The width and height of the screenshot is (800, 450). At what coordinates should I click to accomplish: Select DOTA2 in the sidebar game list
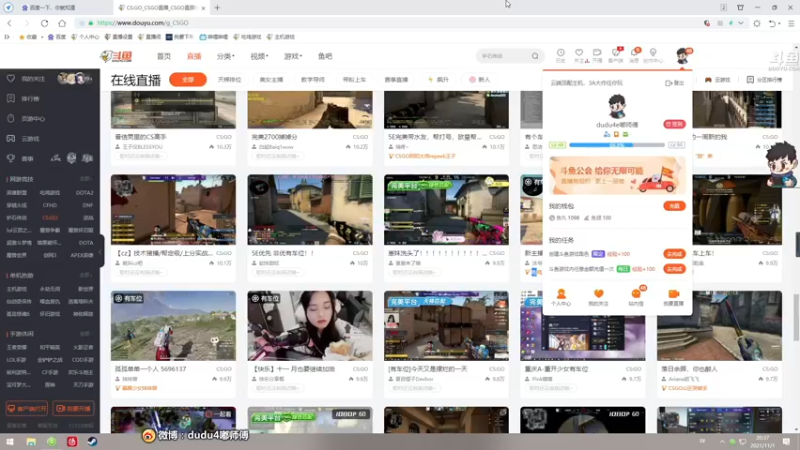pyautogui.click(x=85, y=193)
